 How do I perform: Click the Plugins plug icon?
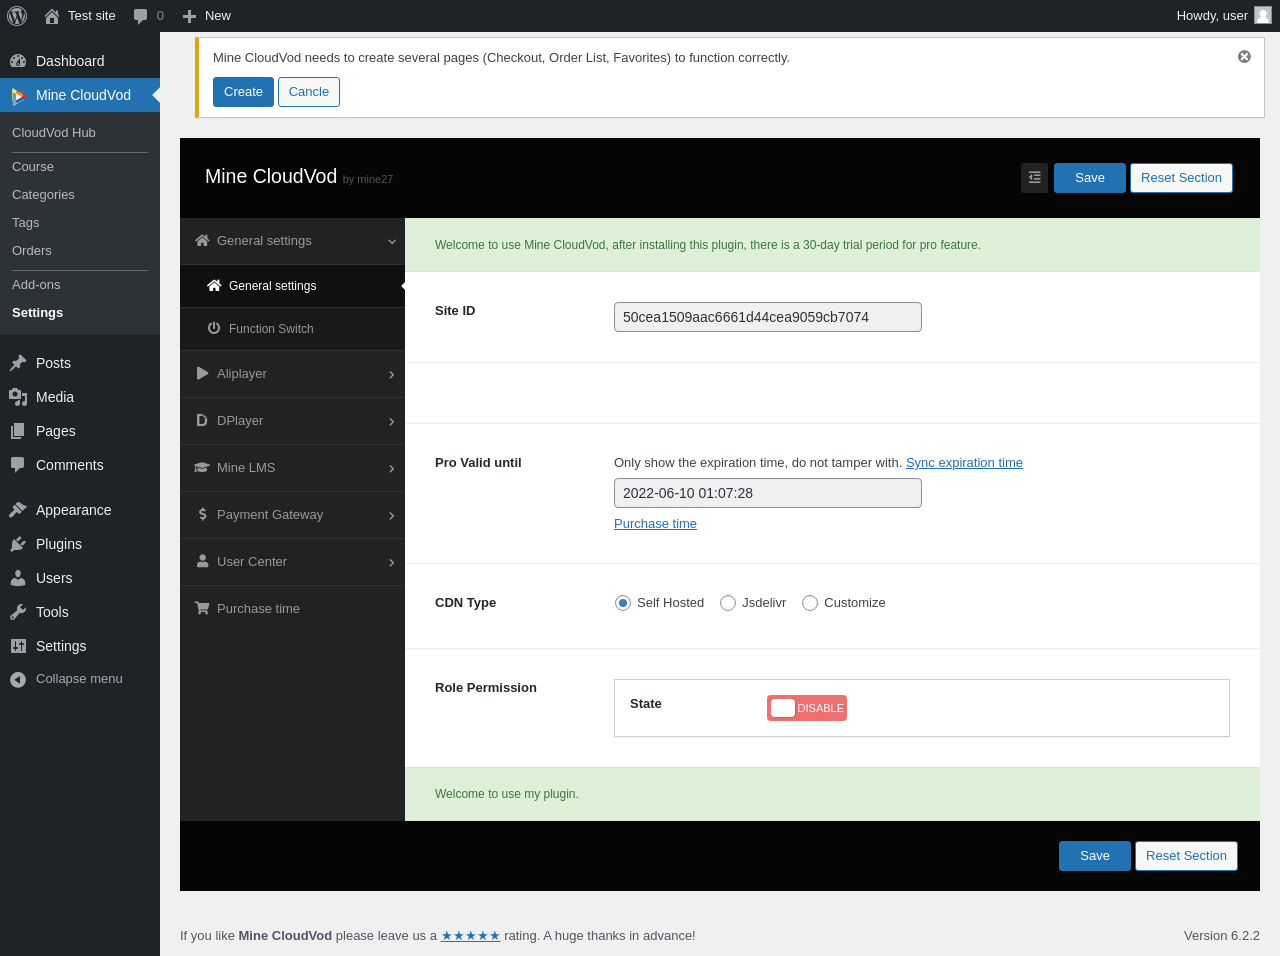pyautogui.click(x=18, y=544)
